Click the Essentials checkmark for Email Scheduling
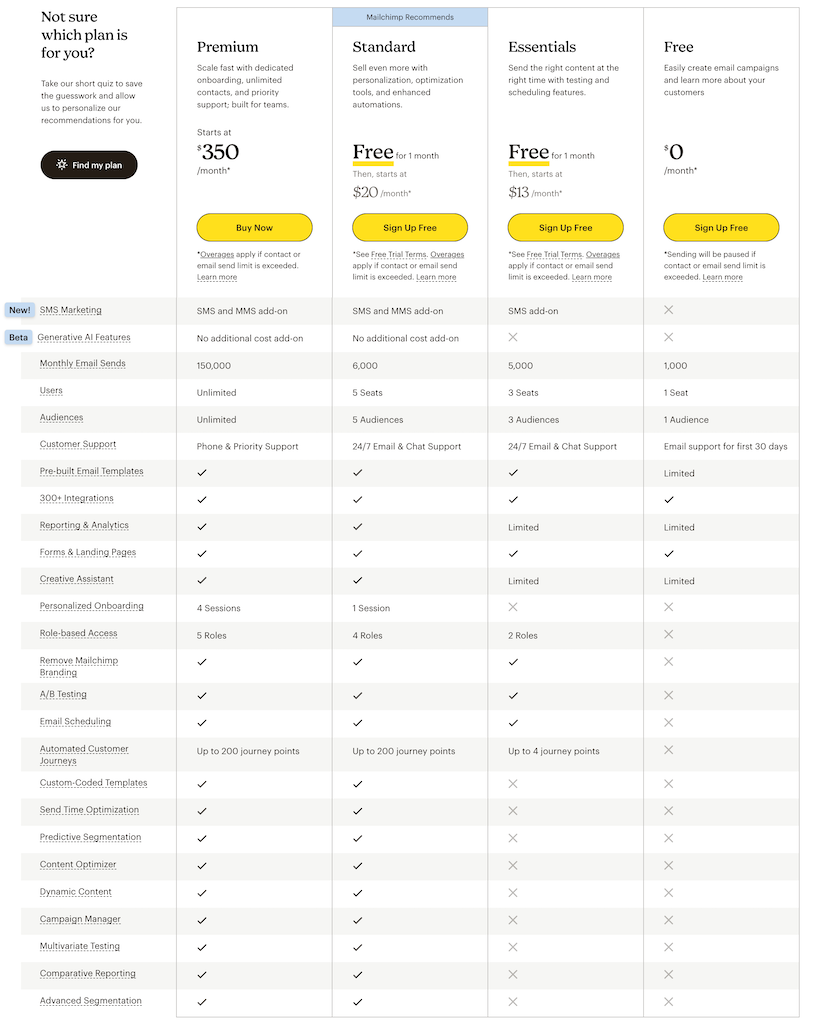This screenshot has height=1024, width=820. 512,721
